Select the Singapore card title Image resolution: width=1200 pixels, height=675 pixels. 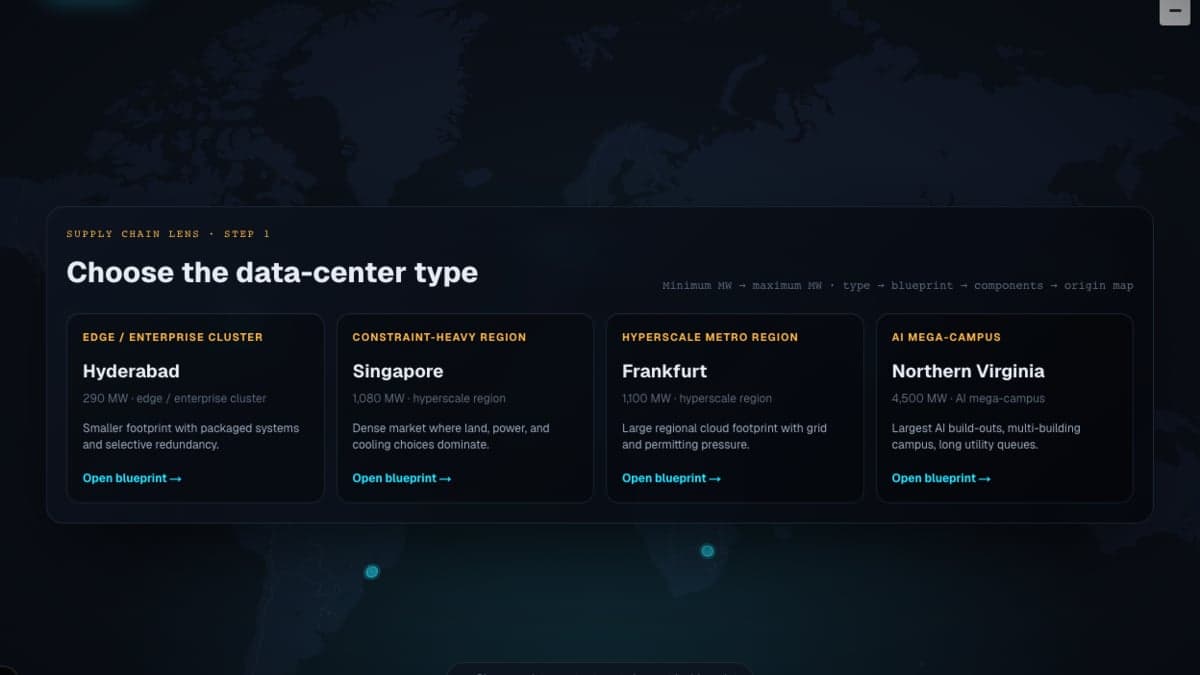[x=398, y=371]
